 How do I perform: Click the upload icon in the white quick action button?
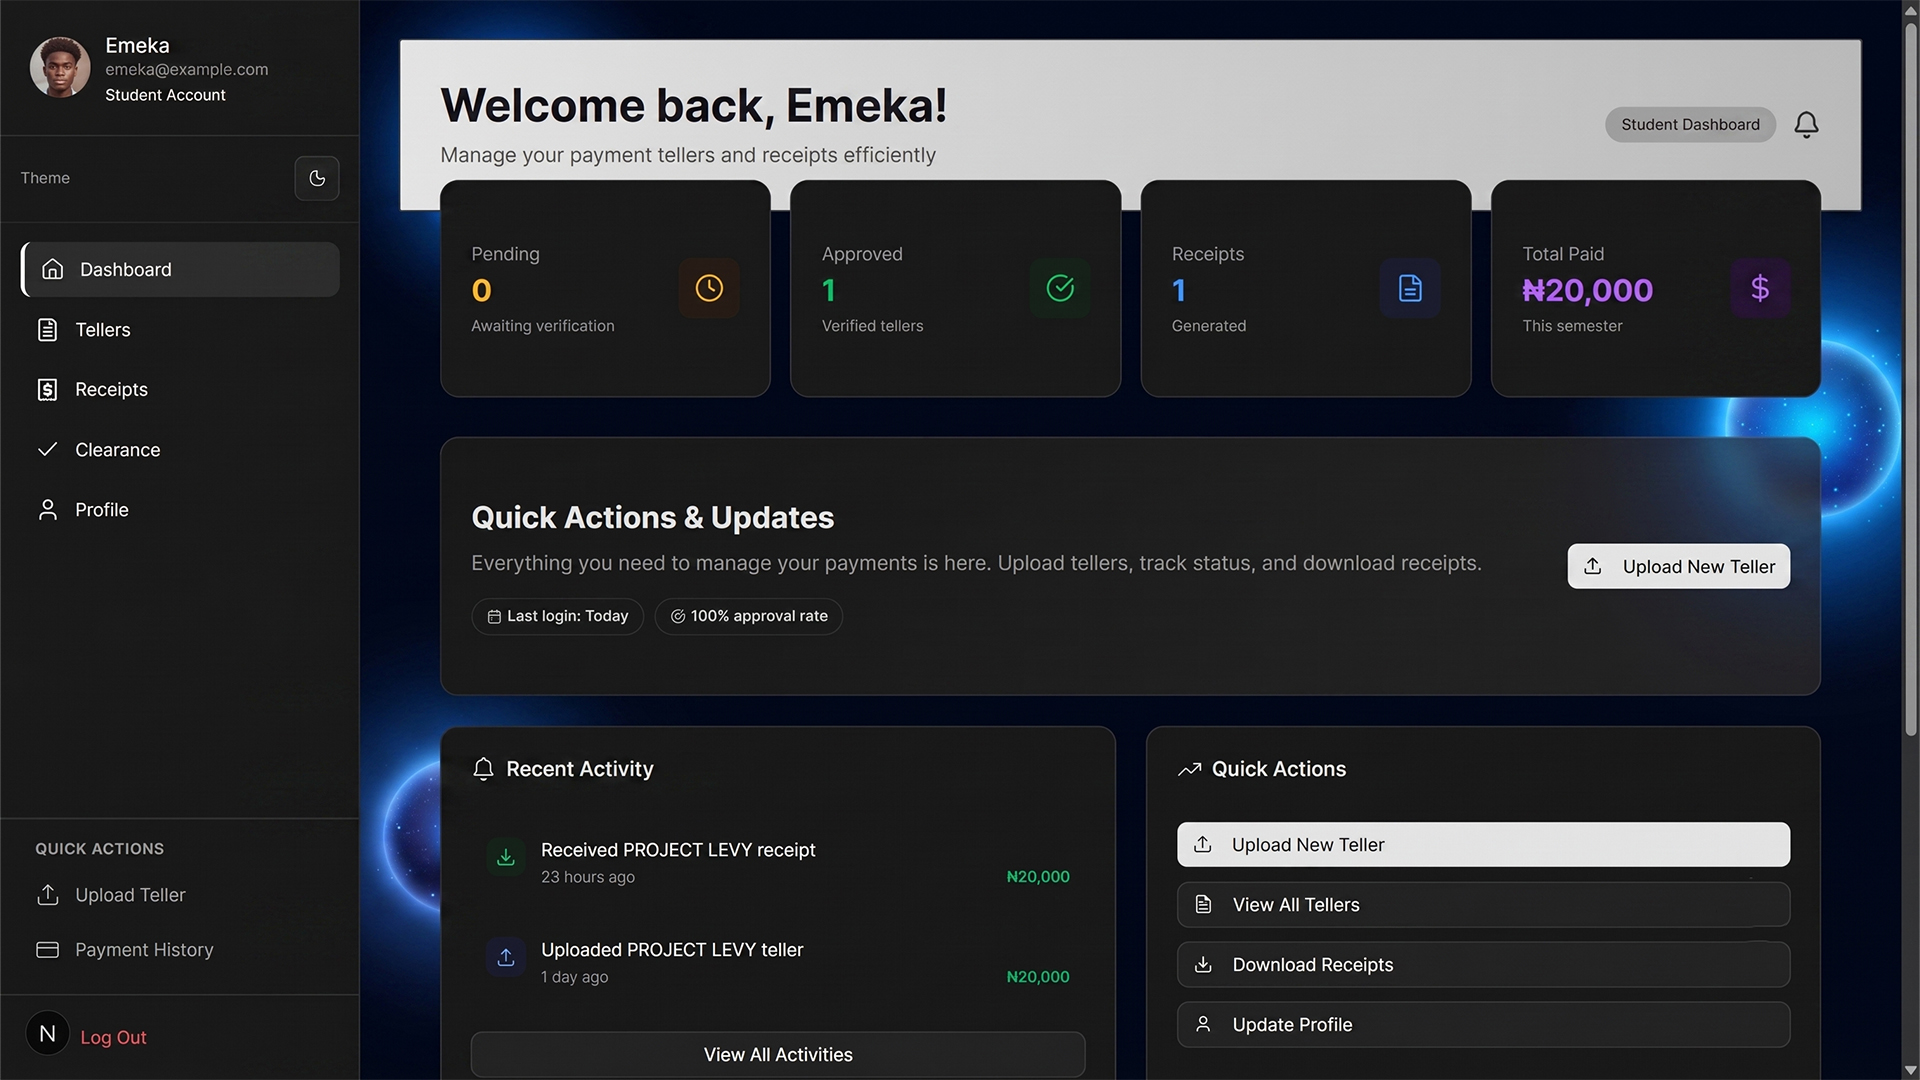pos(1203,845)
